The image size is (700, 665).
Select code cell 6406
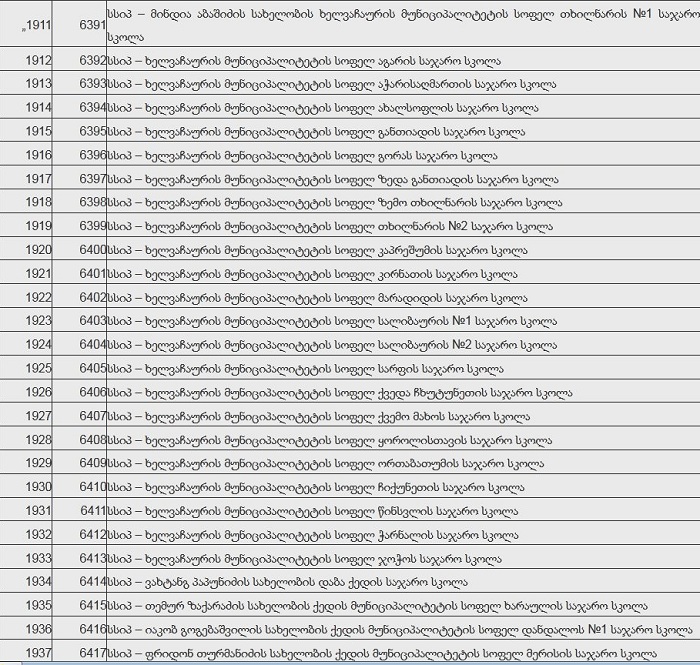[x=93, y=392]
